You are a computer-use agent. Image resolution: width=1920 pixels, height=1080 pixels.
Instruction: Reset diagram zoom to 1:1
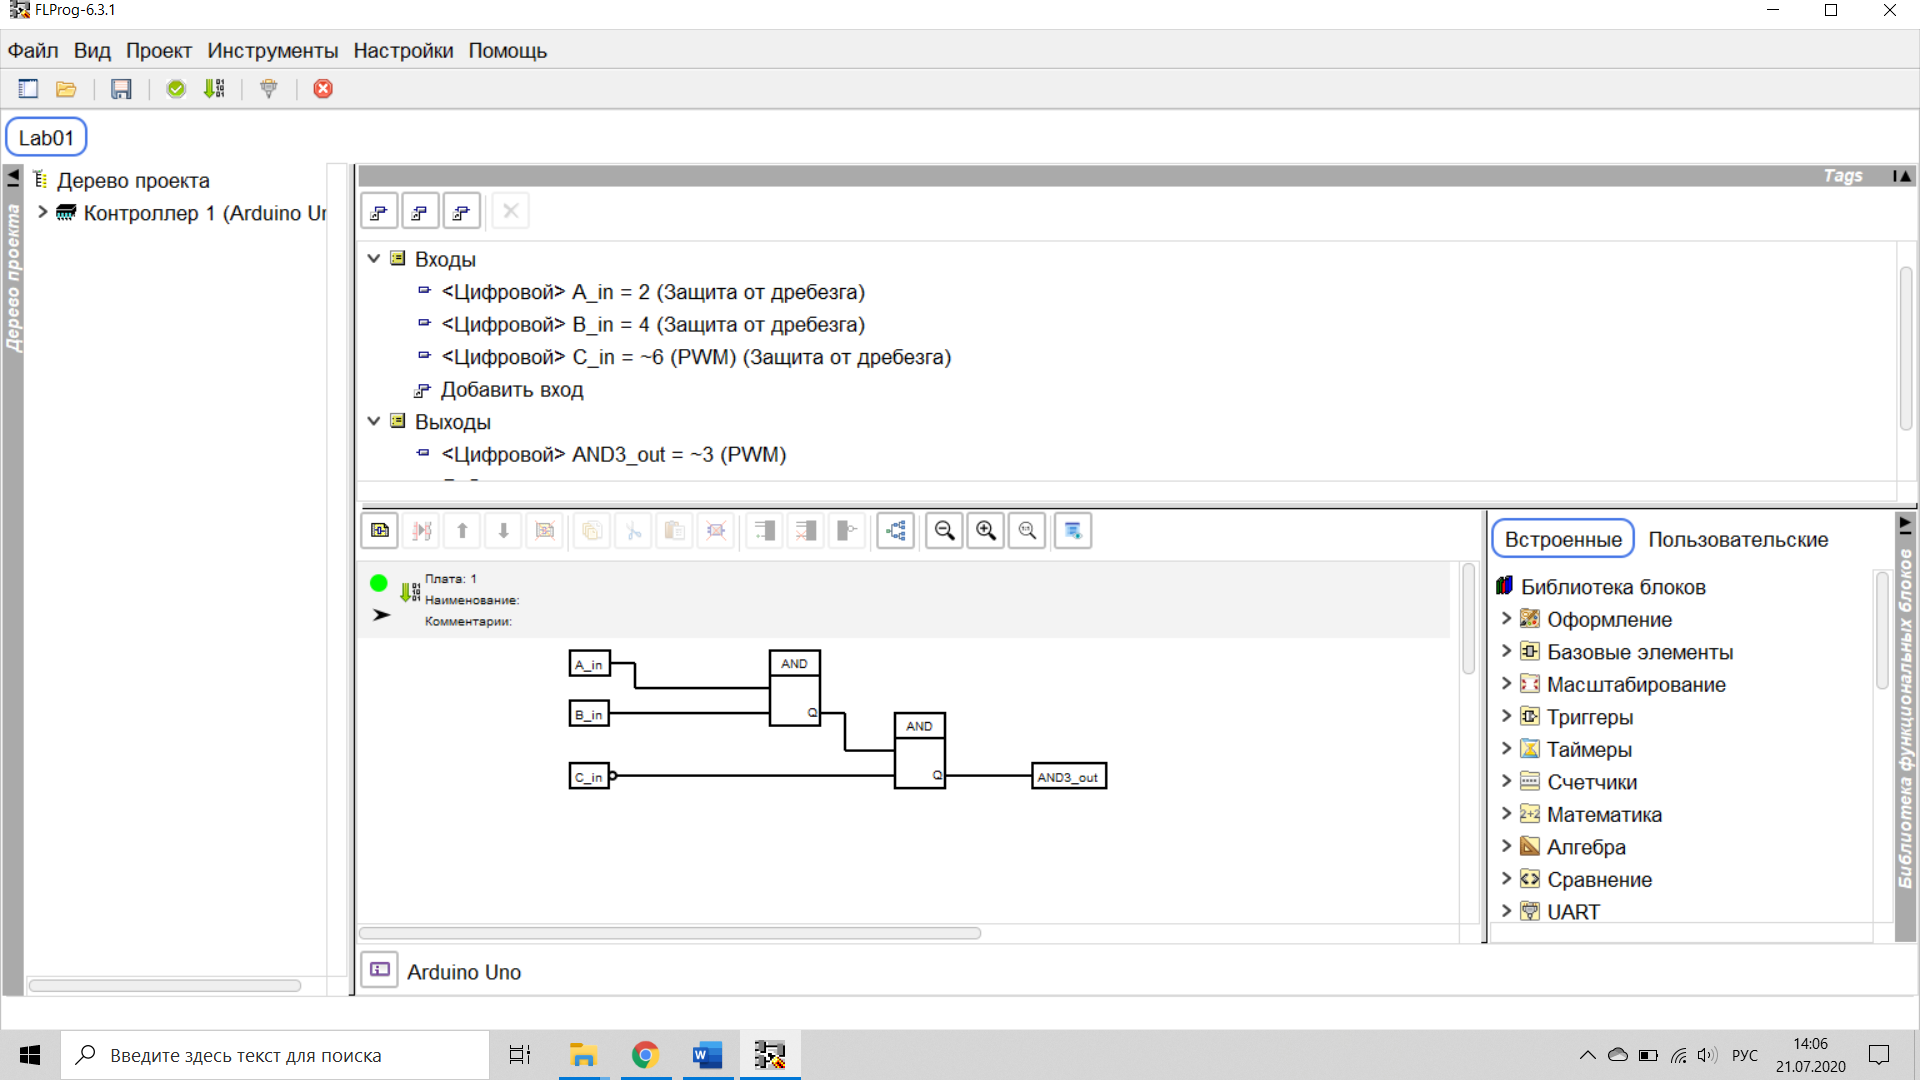point(1027,531)
